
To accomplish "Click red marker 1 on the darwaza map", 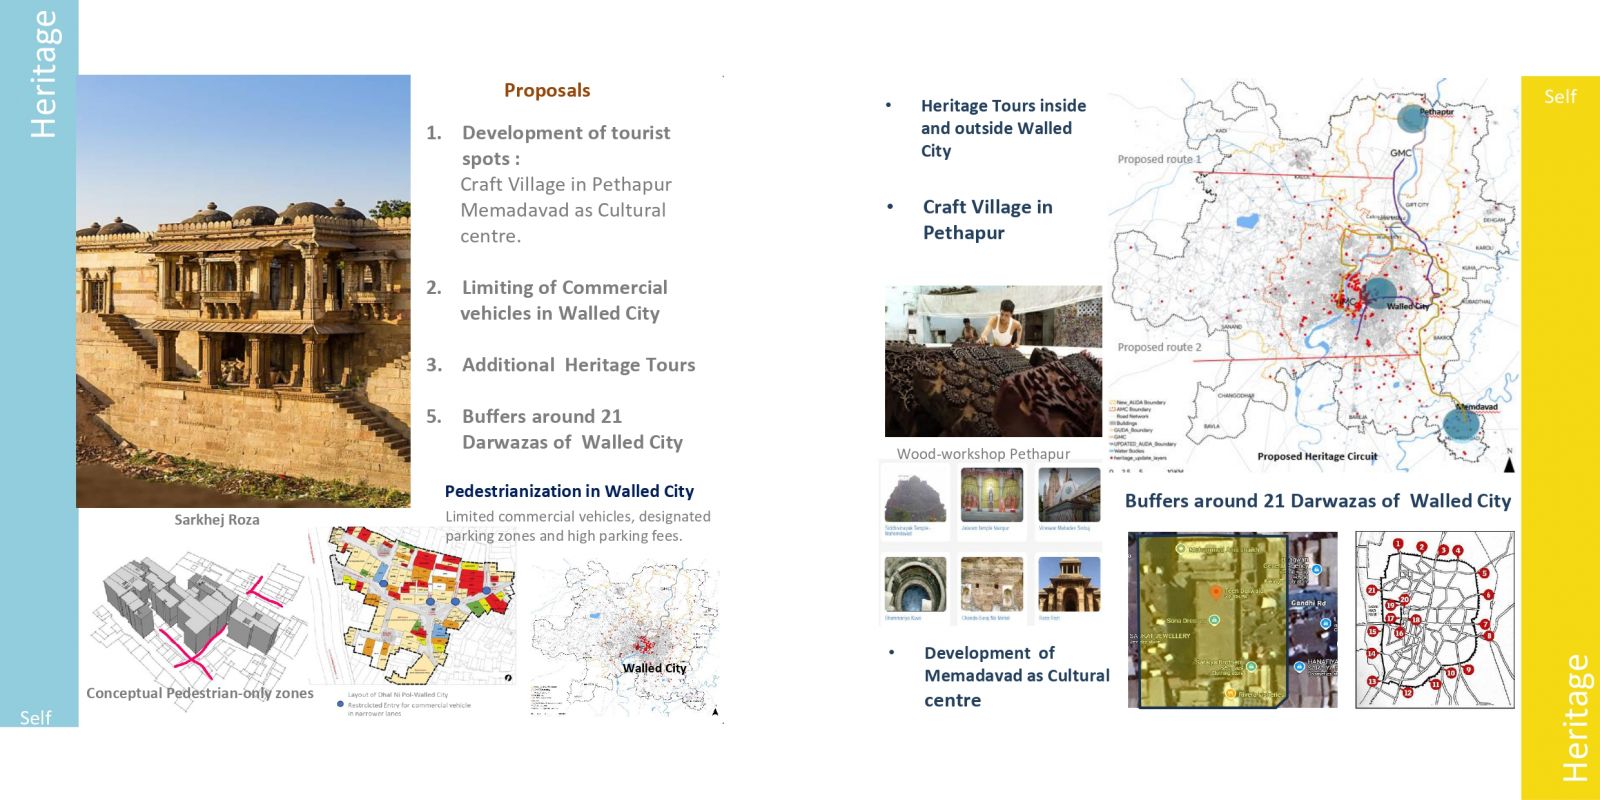I will (1399, 544).
